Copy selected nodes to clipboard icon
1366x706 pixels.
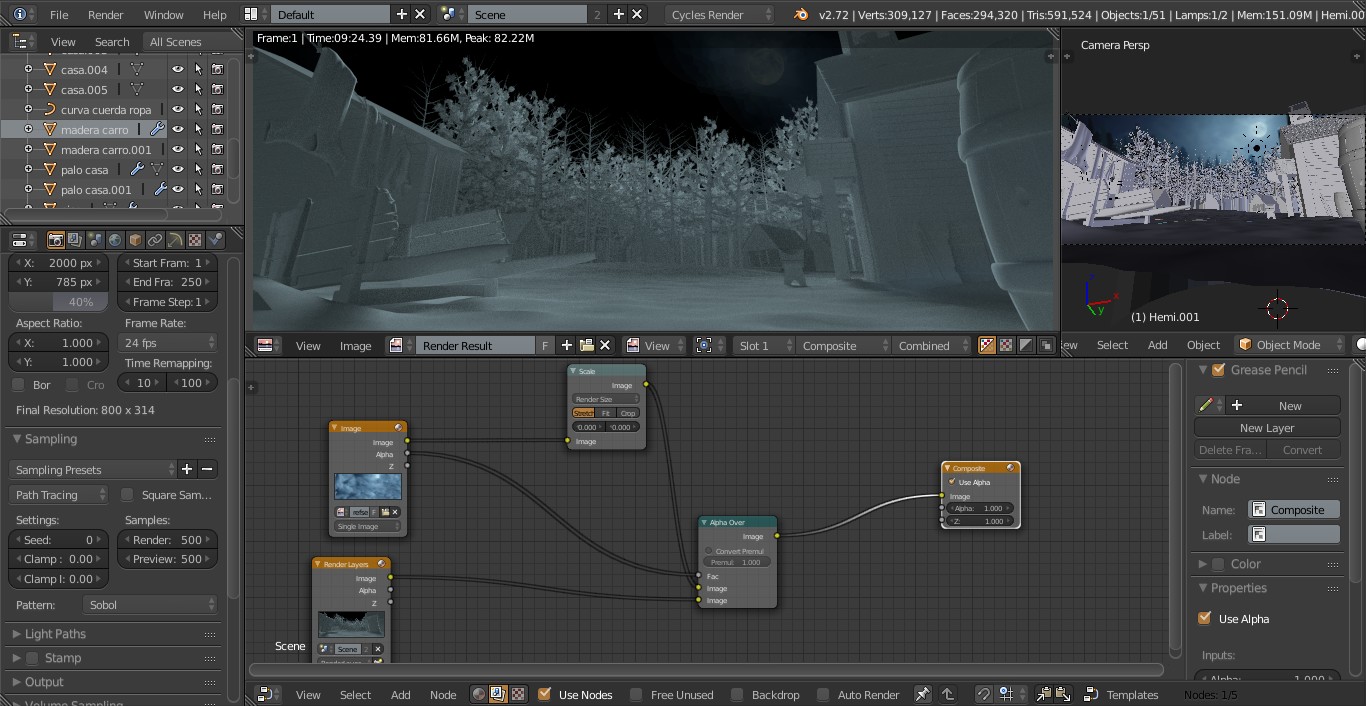click(x=1043, y=694)
